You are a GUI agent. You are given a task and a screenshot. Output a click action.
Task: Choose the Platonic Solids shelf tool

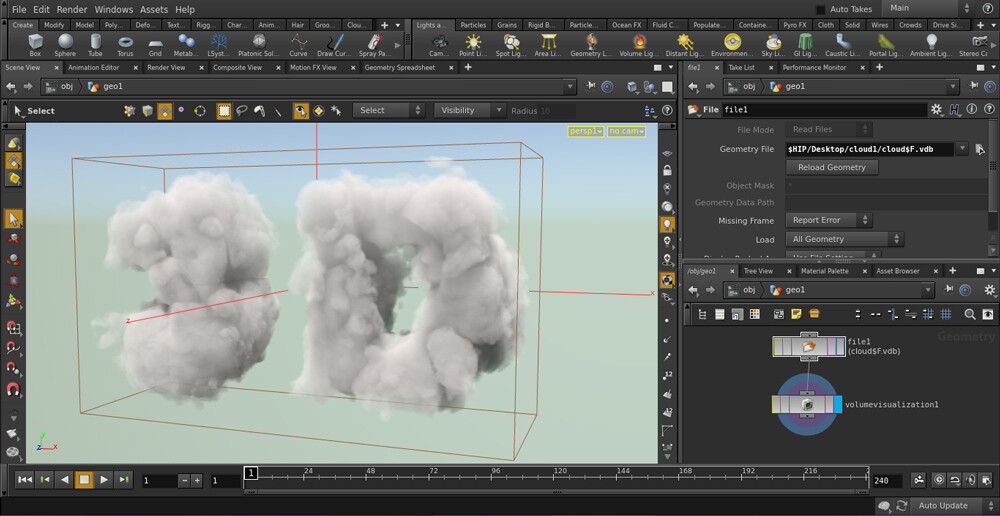(259, 44)
